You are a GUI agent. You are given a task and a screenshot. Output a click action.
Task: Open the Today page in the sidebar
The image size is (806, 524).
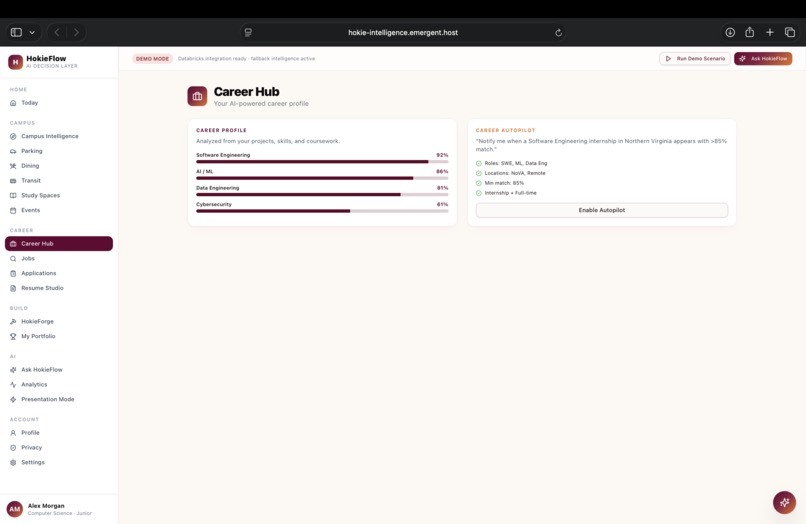59,103
